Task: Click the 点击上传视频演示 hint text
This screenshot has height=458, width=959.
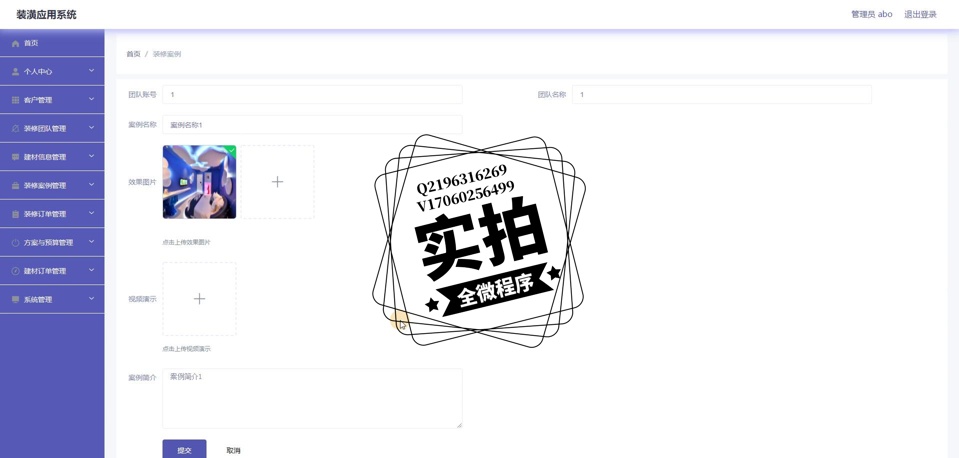Action: [x=186, y=349]
